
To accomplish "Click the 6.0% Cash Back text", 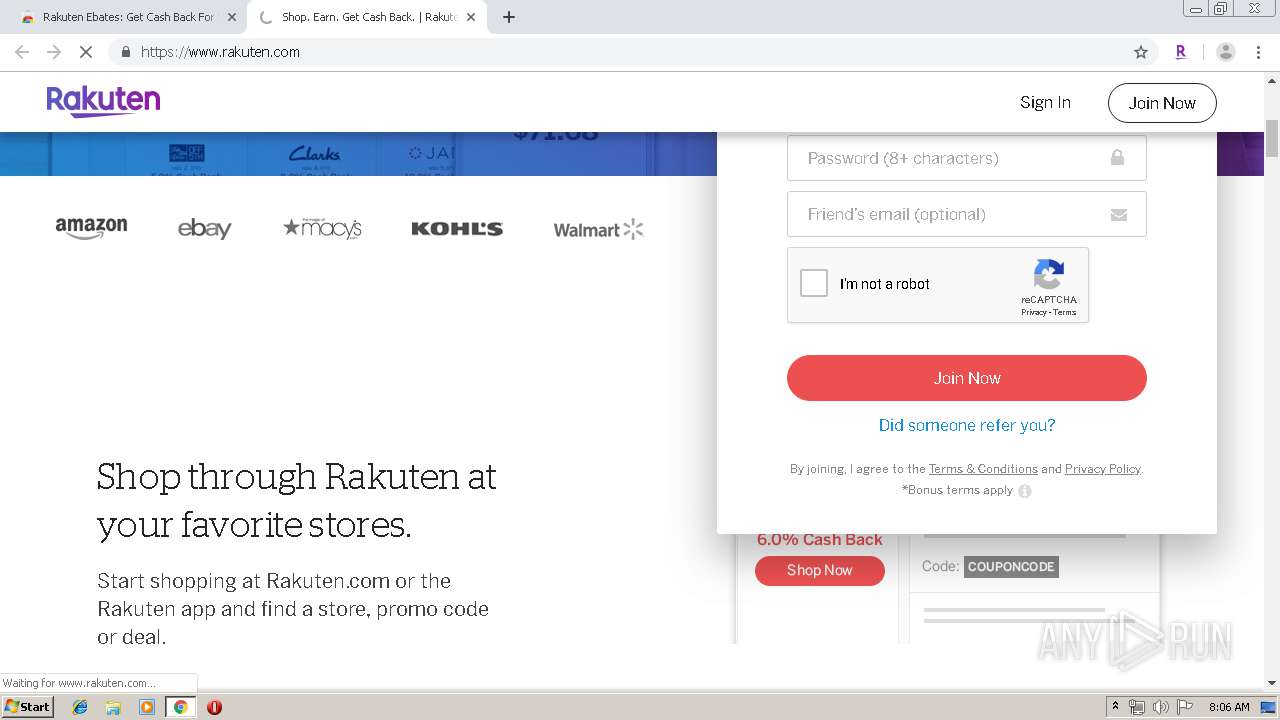I will coord(820,539).
